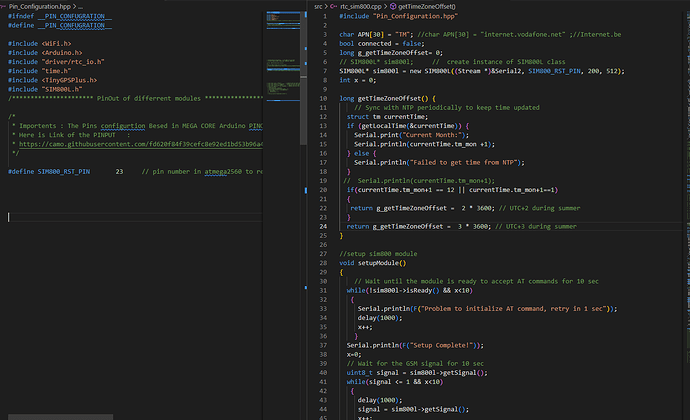690x420 pixels.
Task: Open the getTimeZoneOffset() breadcrumb symbol list
Action: 426,6
